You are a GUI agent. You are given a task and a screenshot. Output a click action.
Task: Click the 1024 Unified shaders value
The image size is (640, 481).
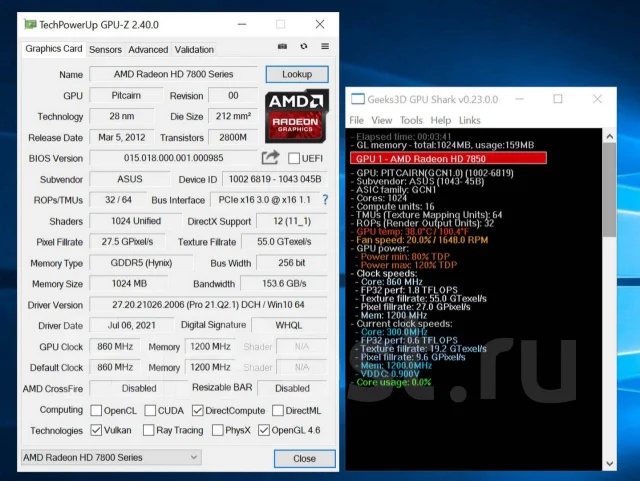(x=136, y=221)
